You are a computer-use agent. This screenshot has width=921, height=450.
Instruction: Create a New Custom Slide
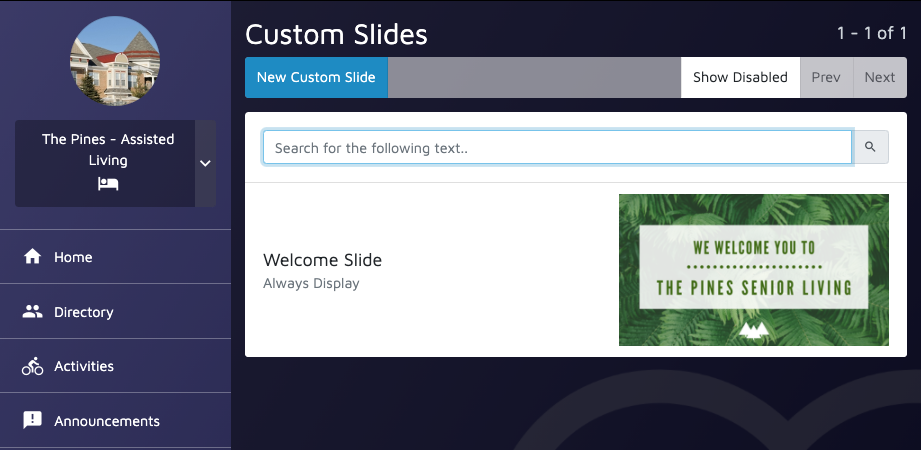tap(316, 77)
